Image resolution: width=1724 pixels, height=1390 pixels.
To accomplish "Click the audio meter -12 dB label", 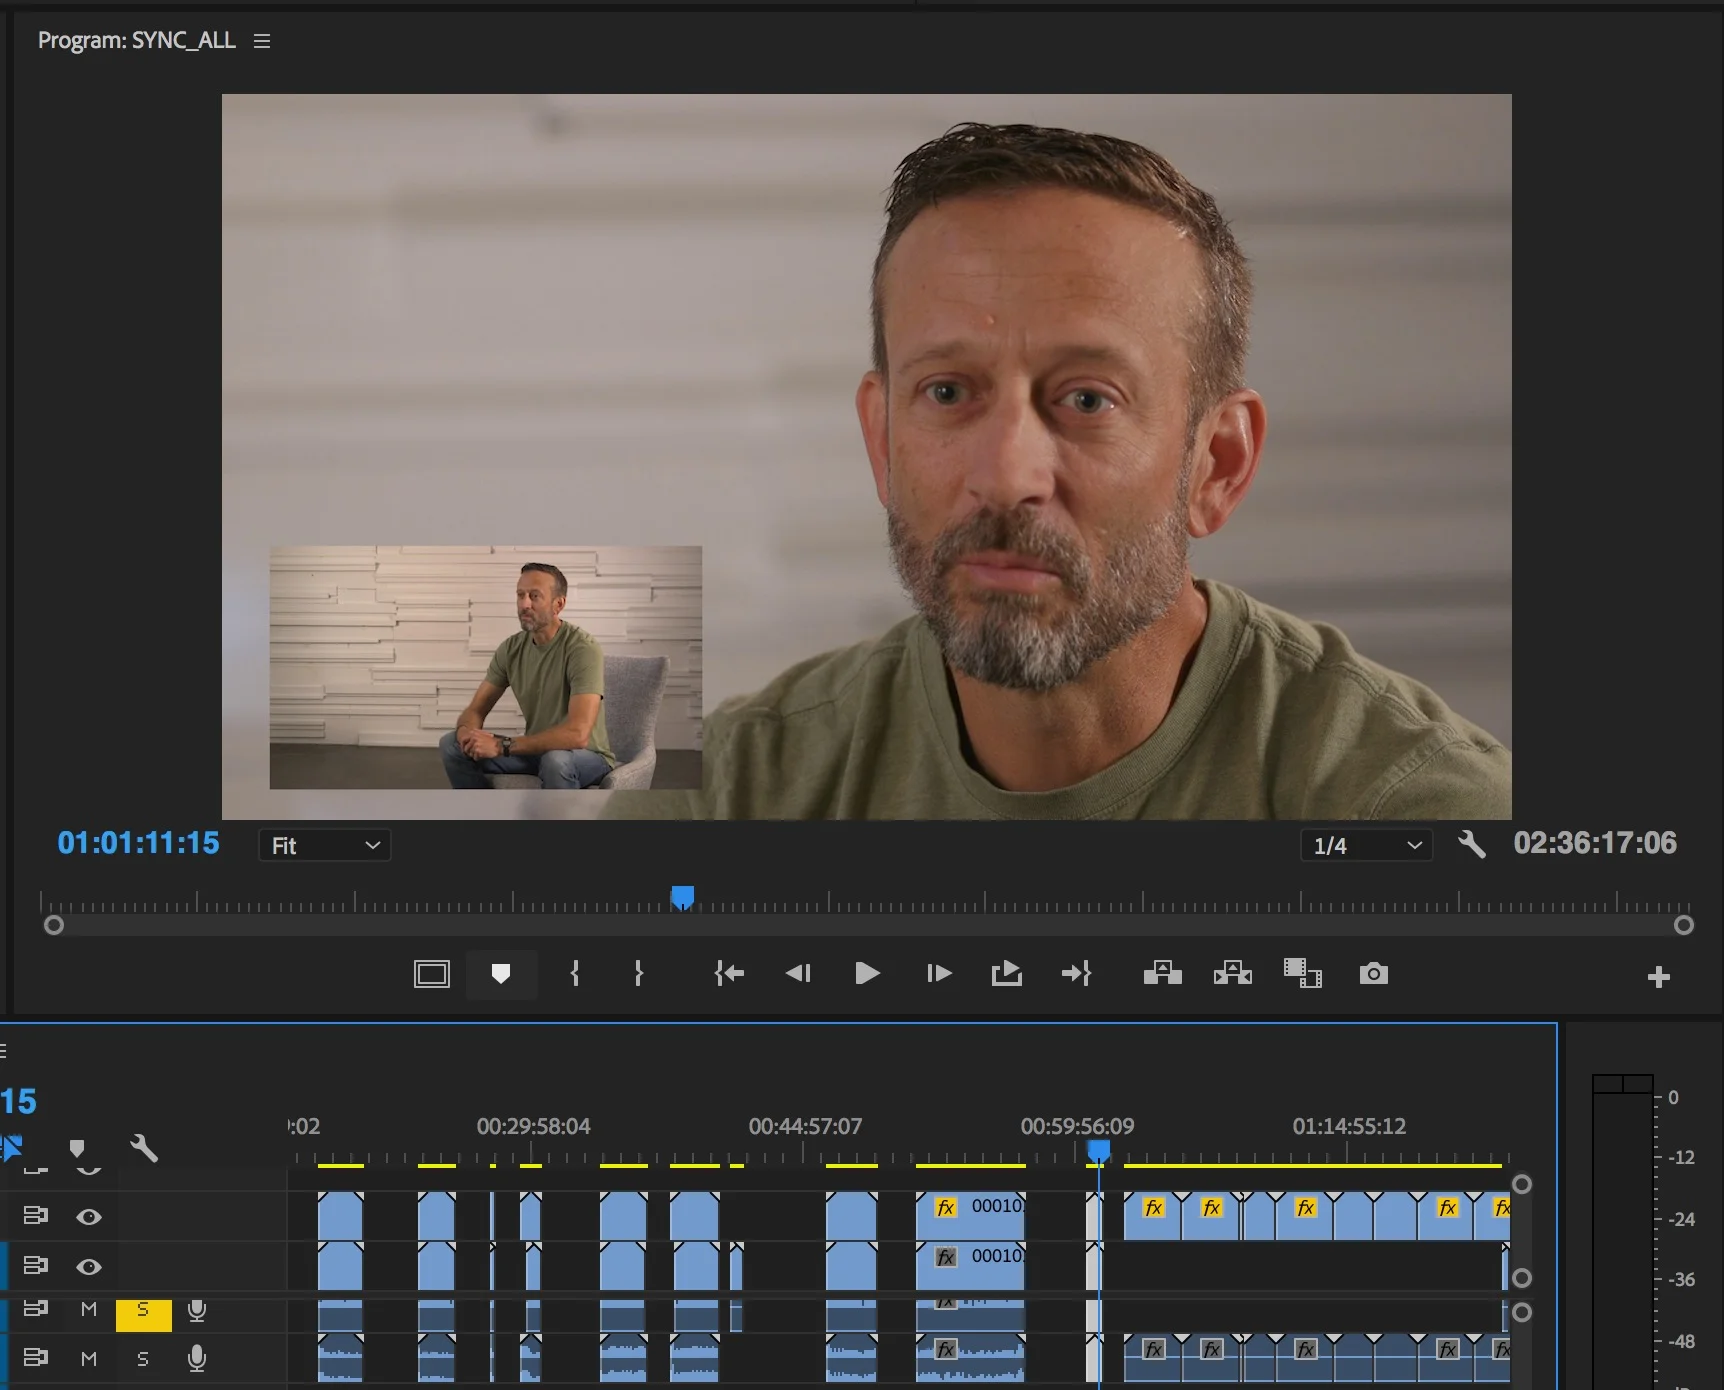I will (x=1681, y=1158).
